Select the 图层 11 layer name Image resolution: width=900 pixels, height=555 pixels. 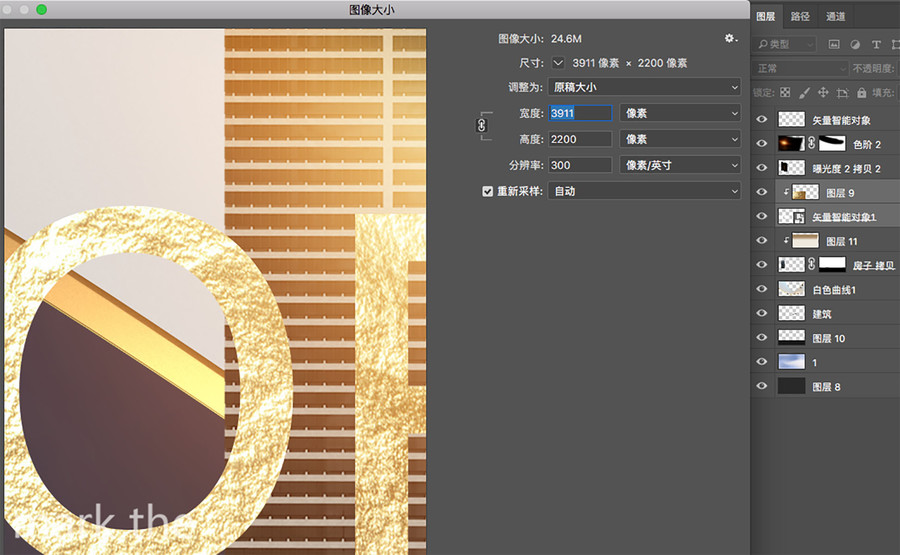point(841,242)
